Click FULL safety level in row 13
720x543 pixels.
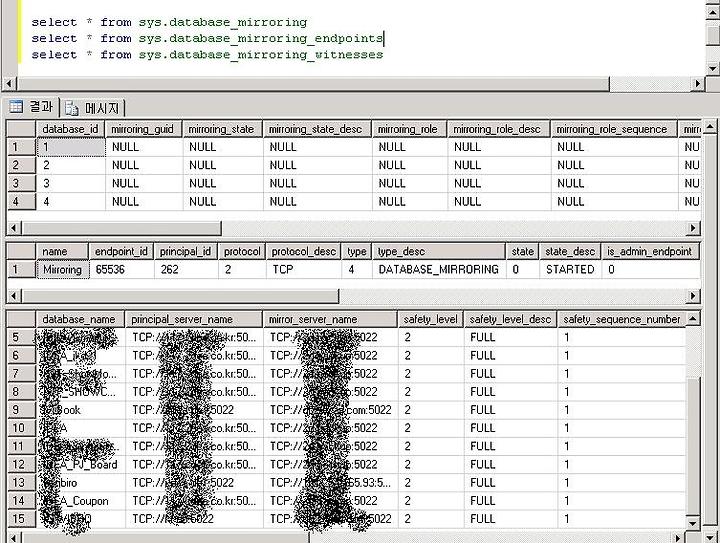[511, 482]
